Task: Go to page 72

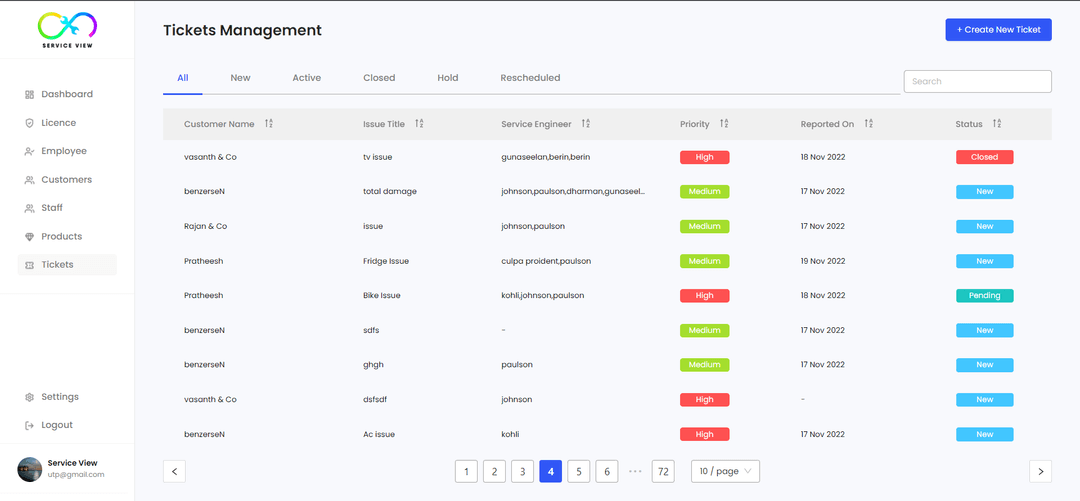Action: click(x=663, y=471)
